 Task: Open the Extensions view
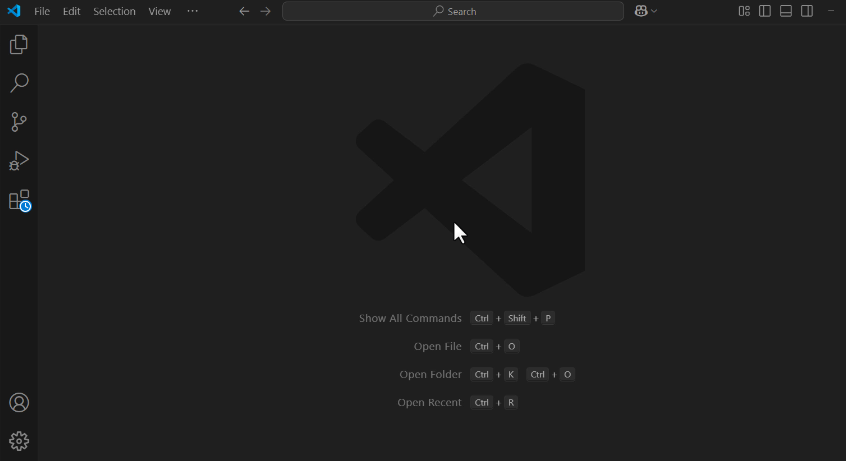point(20,200)
